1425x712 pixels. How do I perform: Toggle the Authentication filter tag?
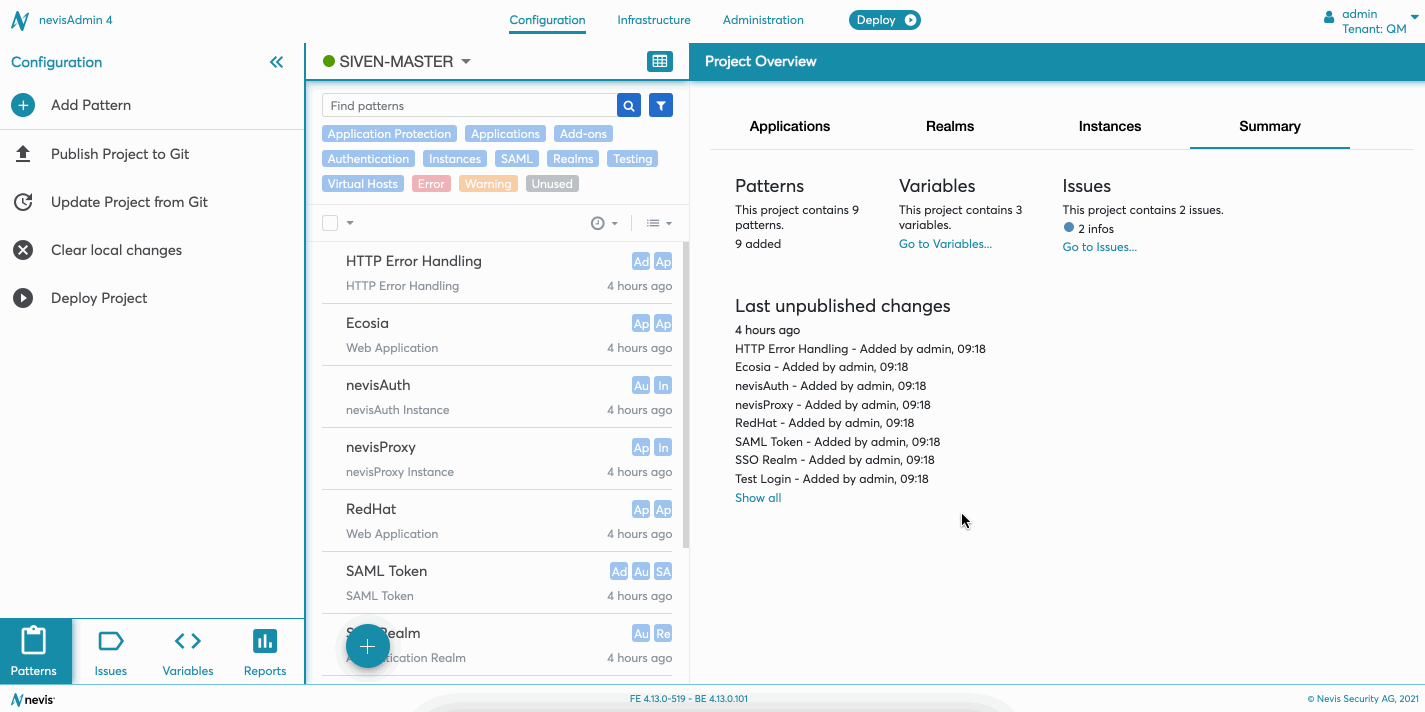[x=368, y=159]
